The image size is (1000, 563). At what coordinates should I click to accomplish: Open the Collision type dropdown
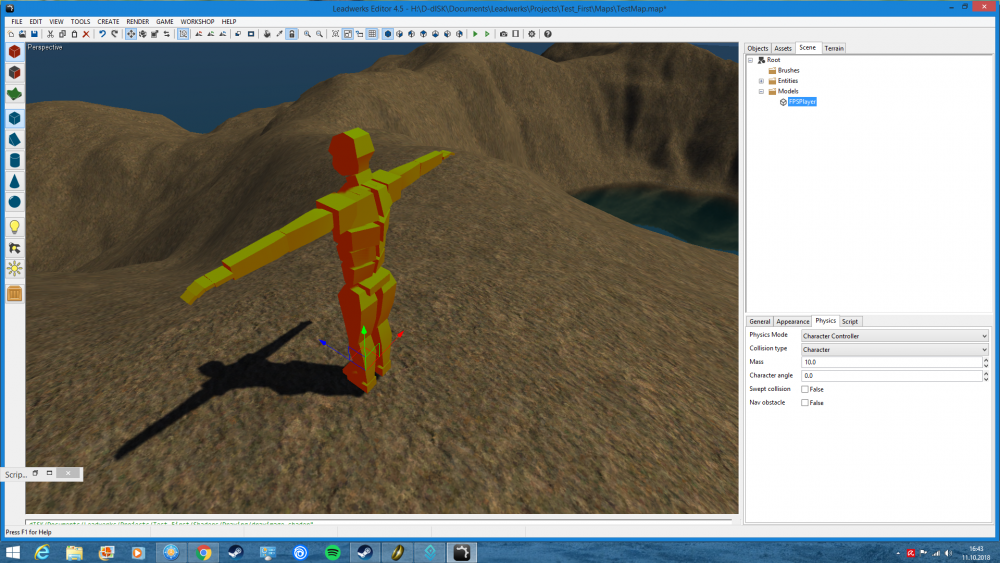pyautogui.click(x=895, y=349)
